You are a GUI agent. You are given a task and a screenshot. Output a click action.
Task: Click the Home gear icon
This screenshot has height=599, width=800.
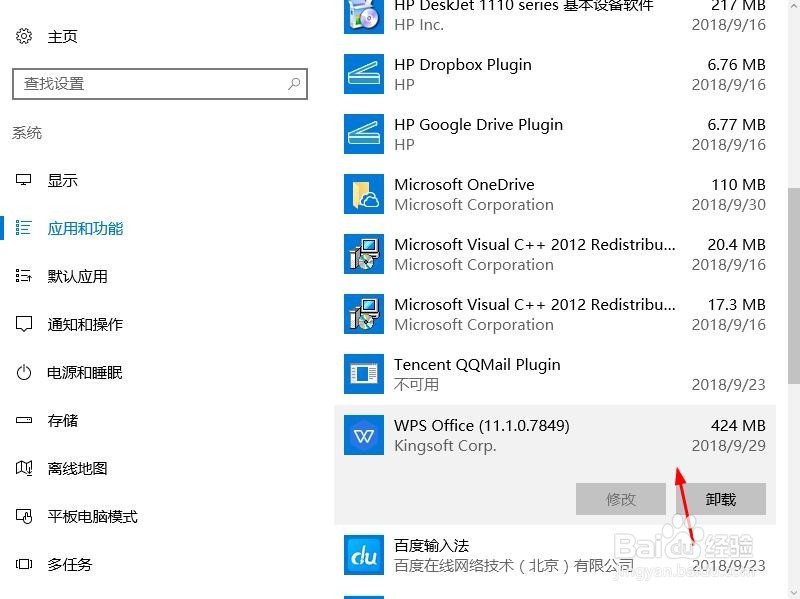click(23, 36)
